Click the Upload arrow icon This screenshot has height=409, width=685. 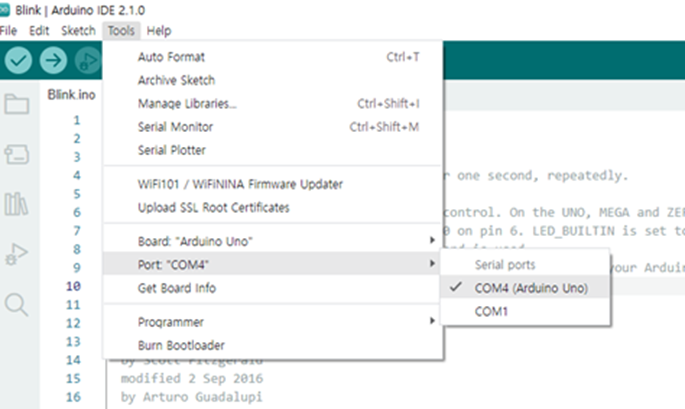(x=53, y=60)
